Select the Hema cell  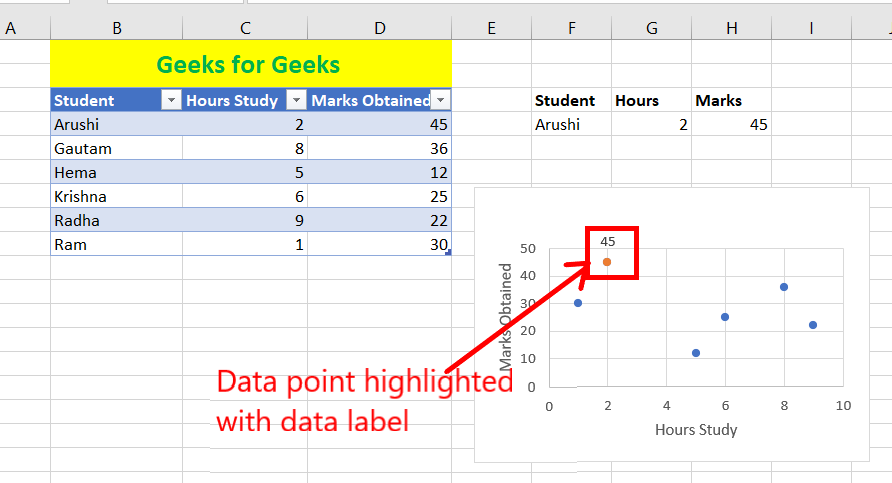[x=117, y=172]
